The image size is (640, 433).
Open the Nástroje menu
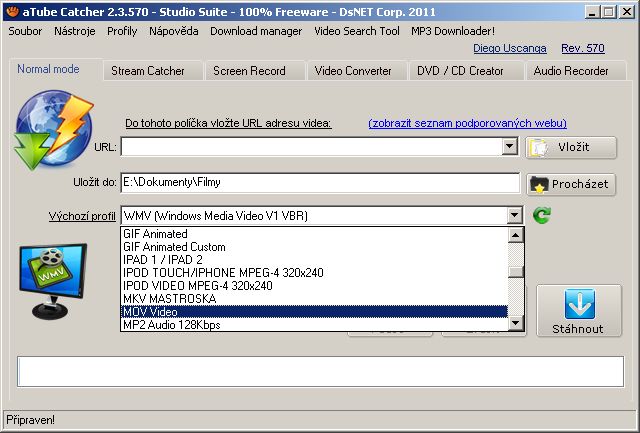coord(75,31)
